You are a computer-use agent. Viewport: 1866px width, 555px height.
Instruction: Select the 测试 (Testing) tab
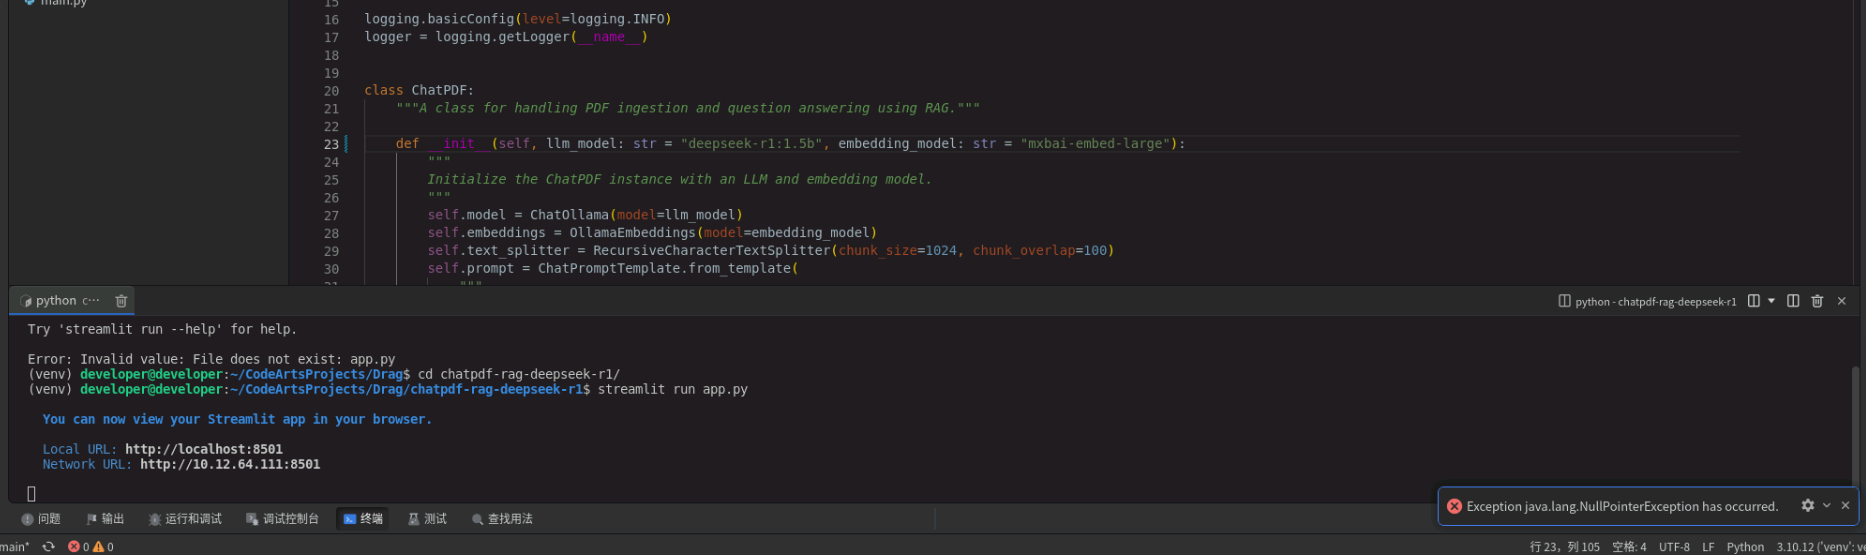pyautogui.click(x=427, y=519)
